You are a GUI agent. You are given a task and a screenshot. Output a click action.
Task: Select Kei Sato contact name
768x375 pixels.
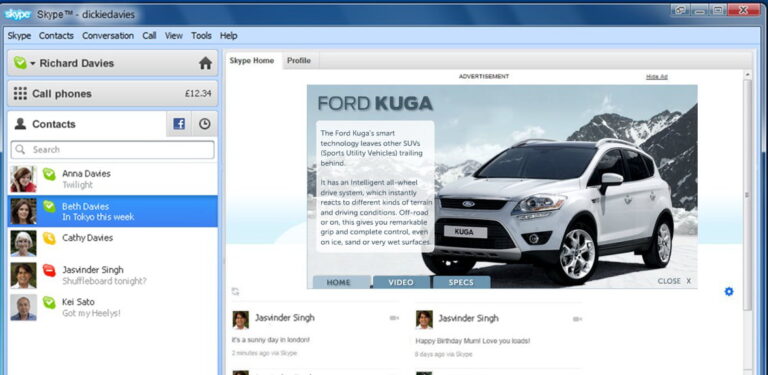point(78,302)
